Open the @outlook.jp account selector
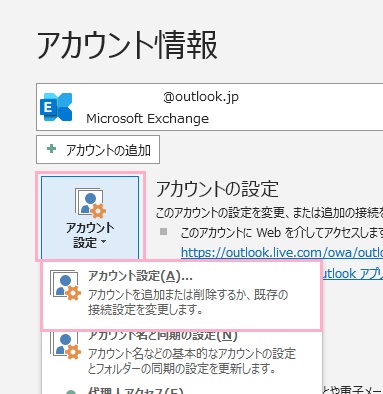 click(x=209, y=107)
